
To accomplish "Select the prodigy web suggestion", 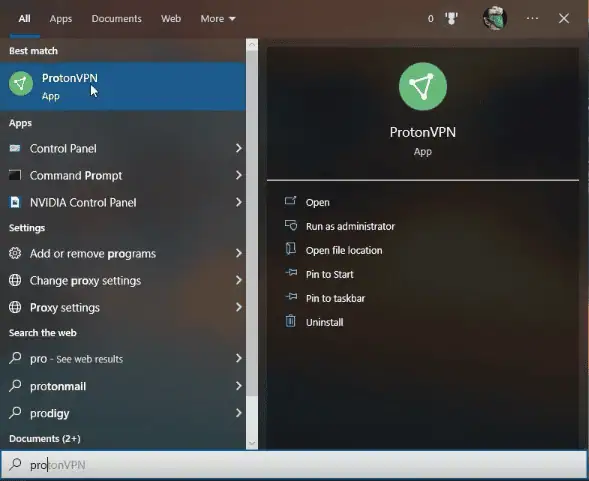I will 123,413.
